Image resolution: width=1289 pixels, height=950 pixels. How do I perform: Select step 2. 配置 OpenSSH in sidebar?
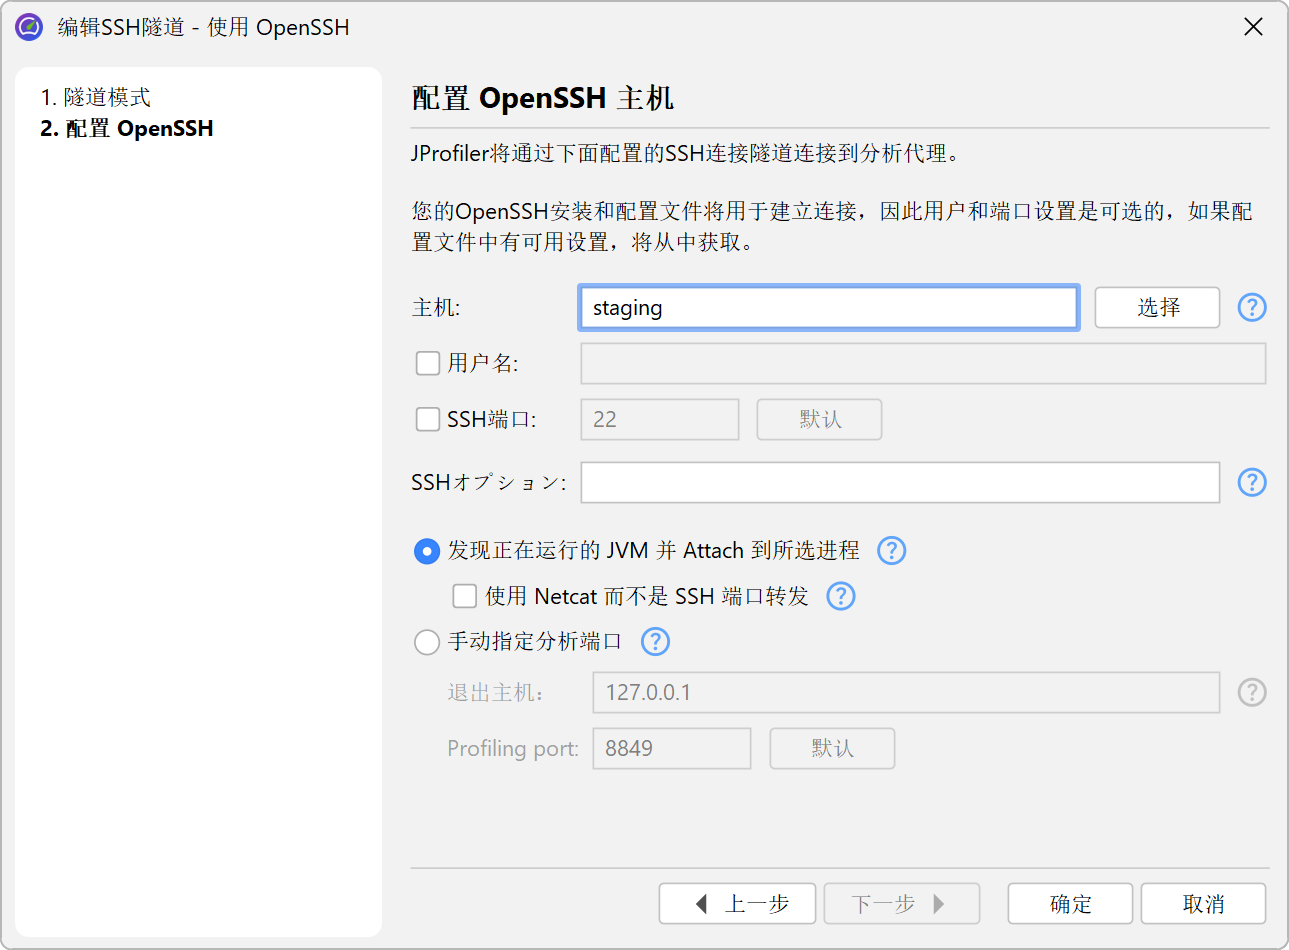coord(127,128)
